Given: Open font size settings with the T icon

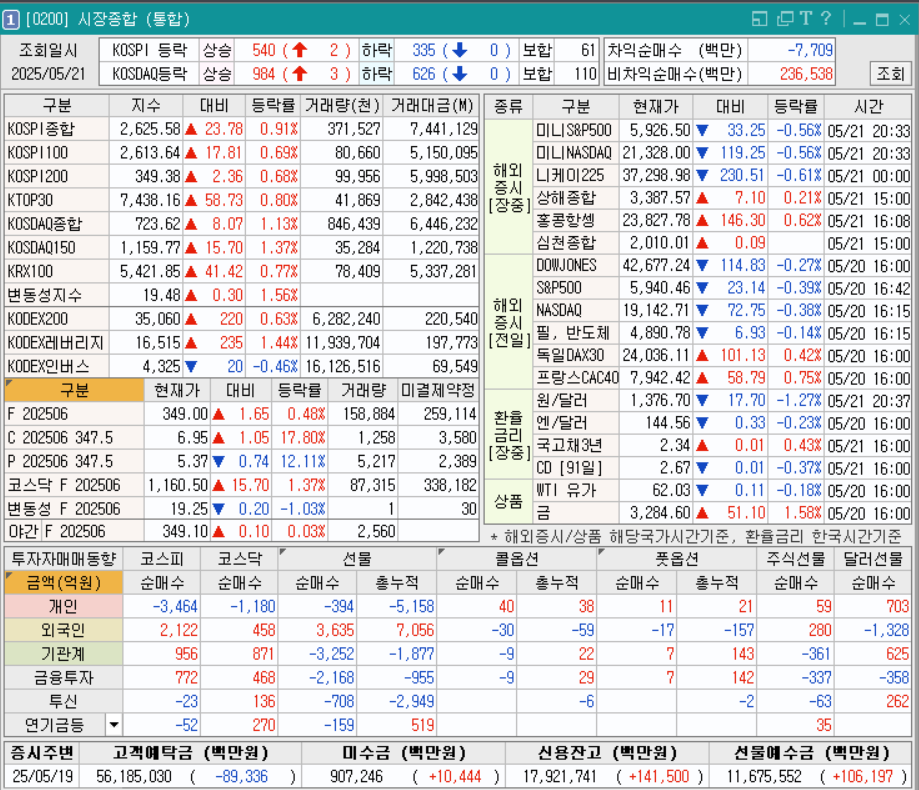Looking at the screenshot, I should [806, 19].
